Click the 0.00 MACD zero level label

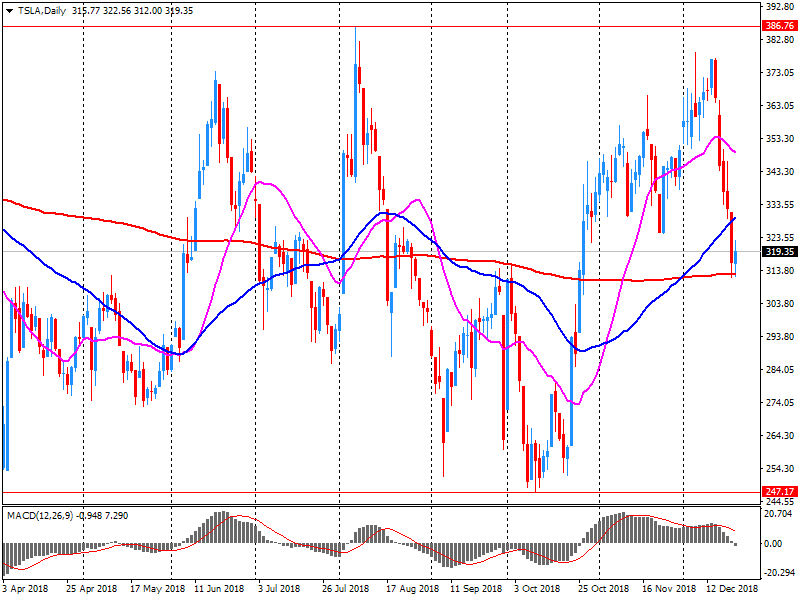773,544
